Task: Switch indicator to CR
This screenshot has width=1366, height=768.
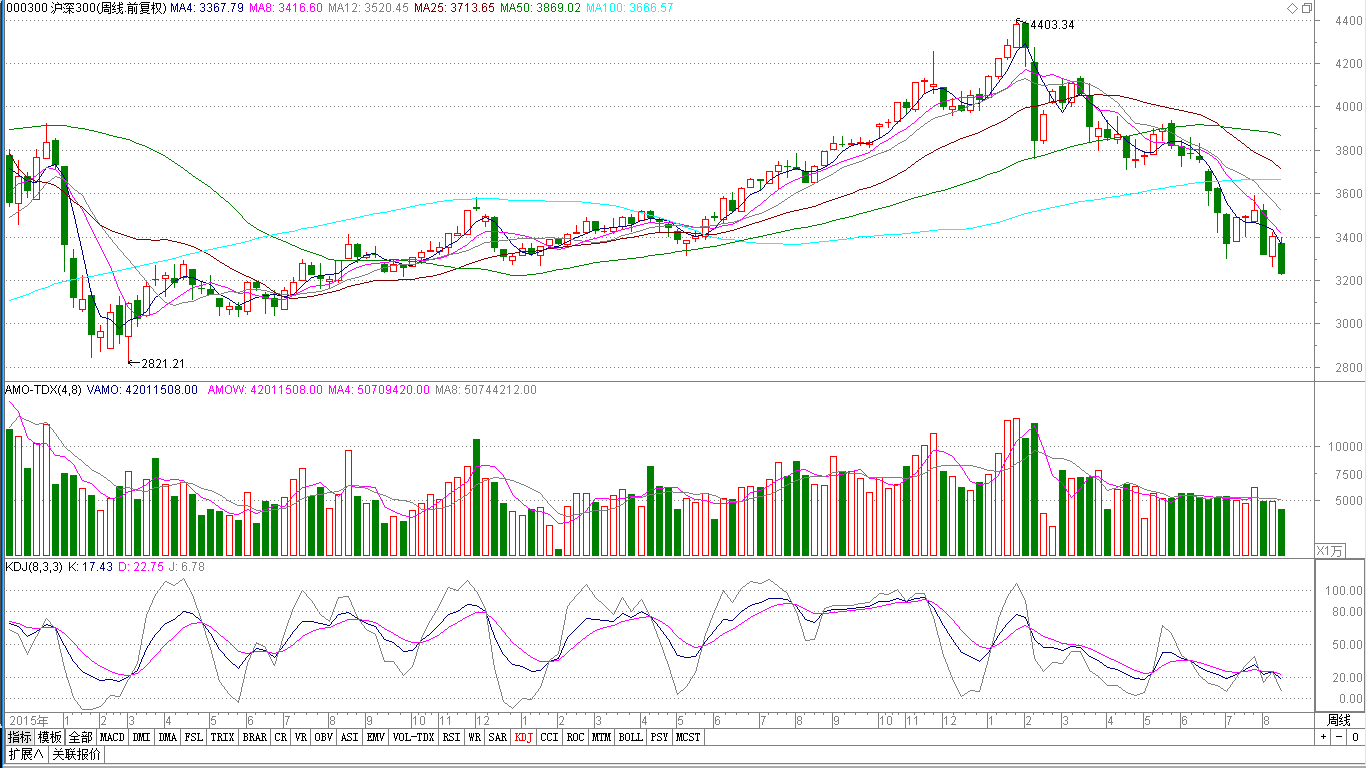Action: (281, 737)
